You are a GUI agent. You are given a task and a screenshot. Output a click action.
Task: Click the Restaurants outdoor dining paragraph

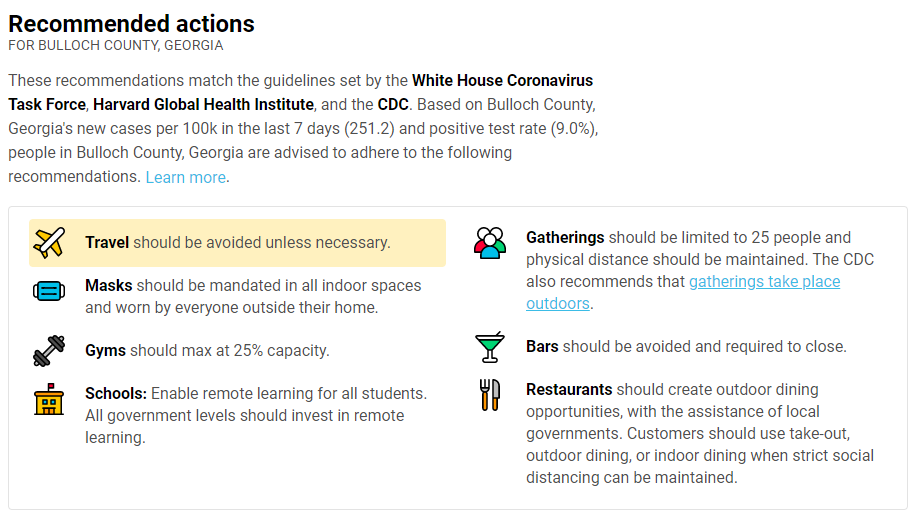[700, 433]
